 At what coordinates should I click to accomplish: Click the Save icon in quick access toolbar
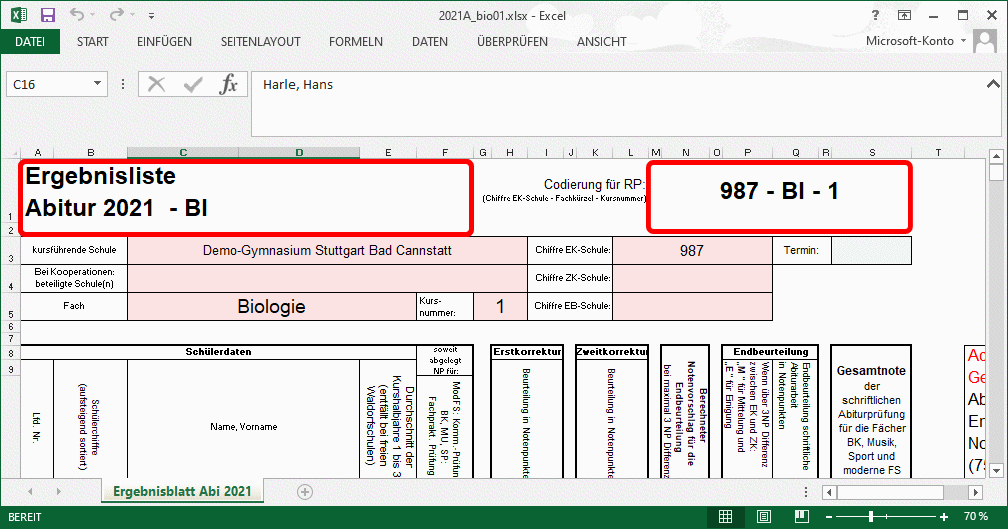(47, 15)
